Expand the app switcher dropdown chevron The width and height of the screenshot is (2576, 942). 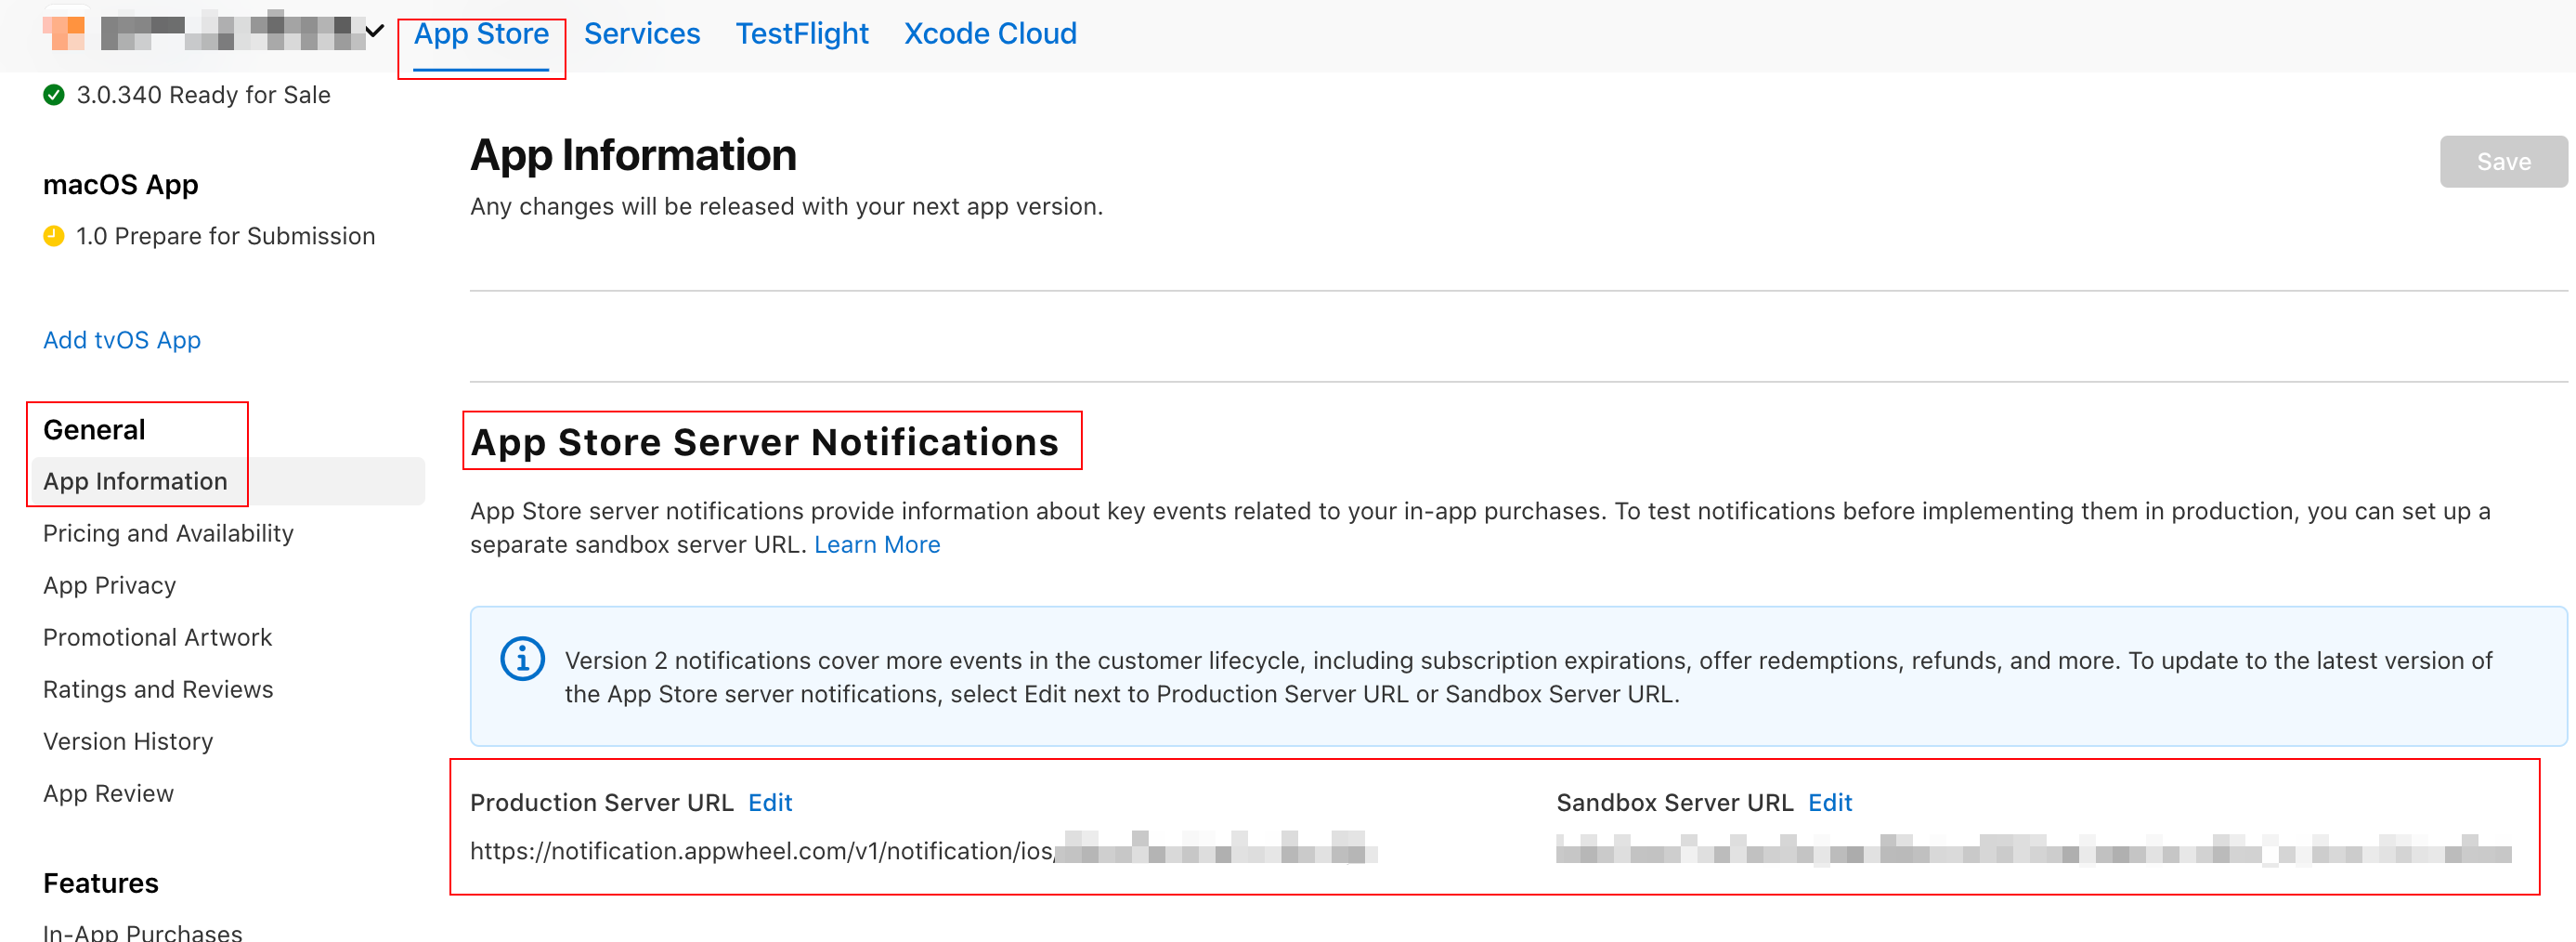pyautogui.click(x=374, y=32)
